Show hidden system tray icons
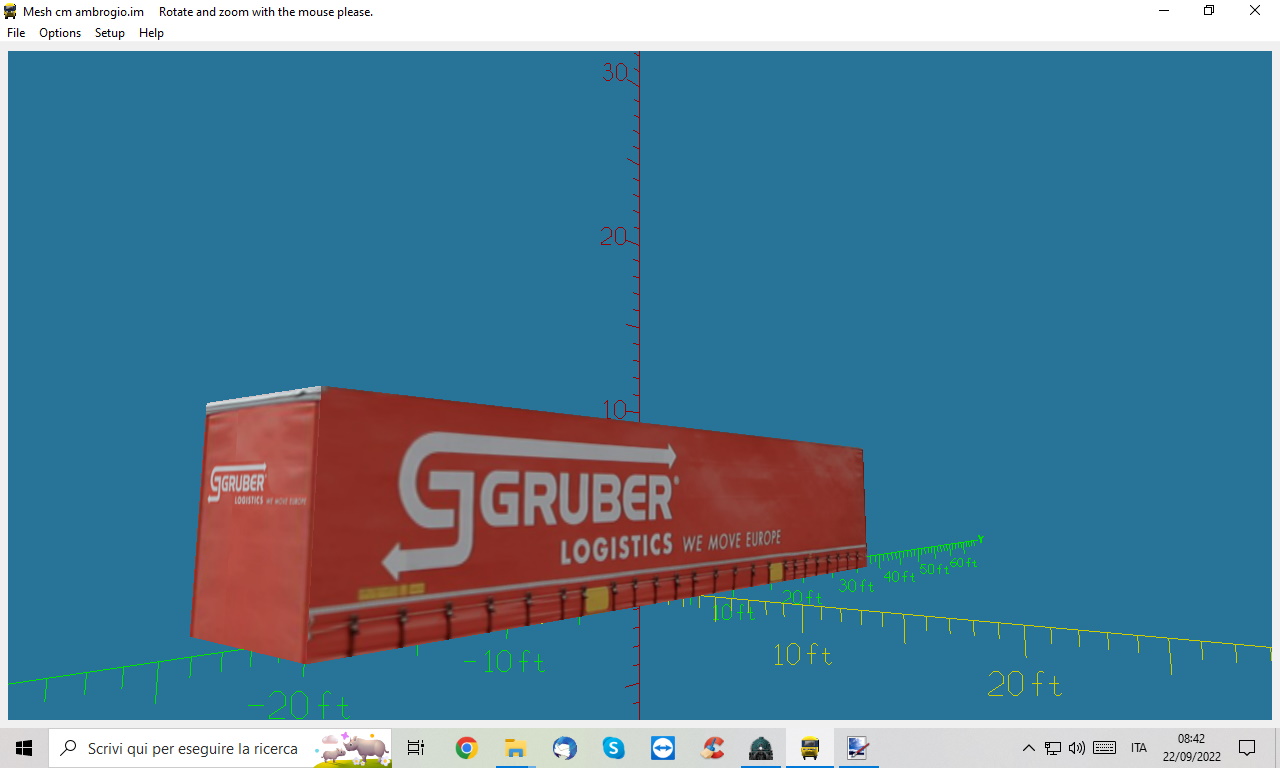 [x=1028, y=748]
